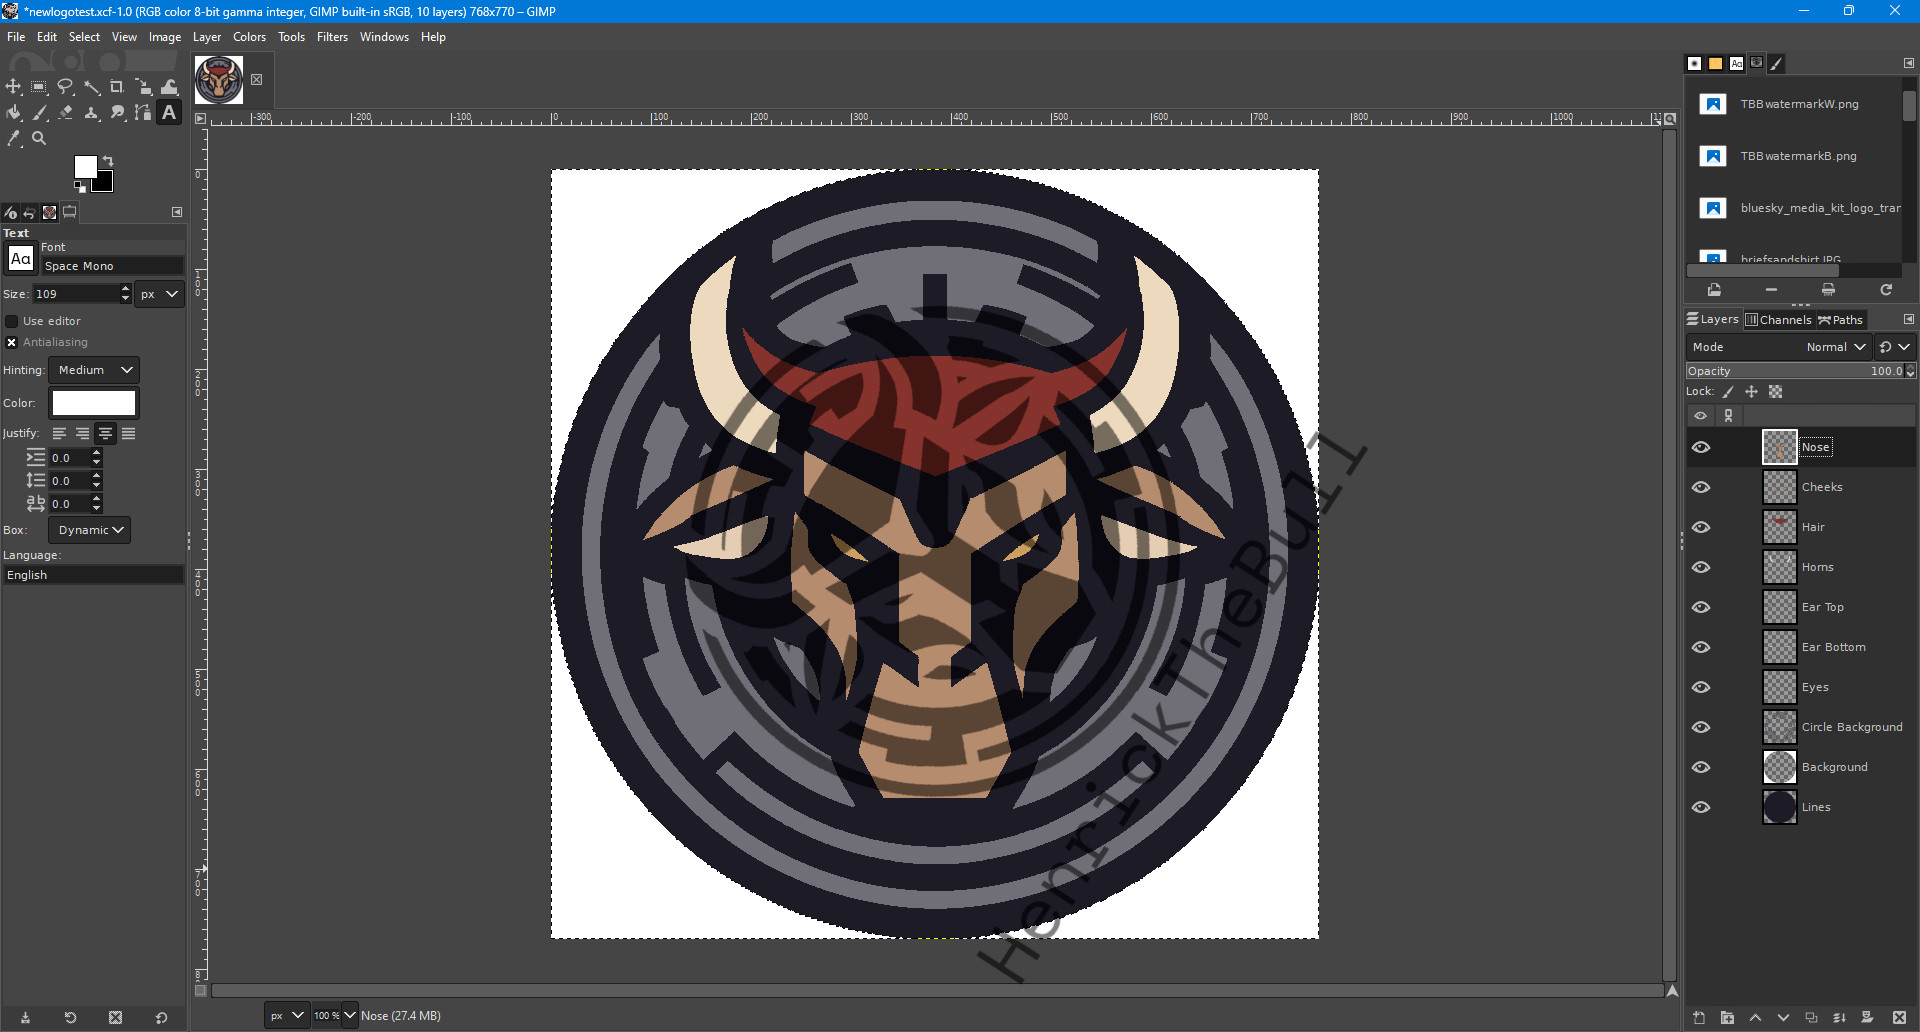
Task: Lock alpha channel of the layer
Action: (1775, 392)
